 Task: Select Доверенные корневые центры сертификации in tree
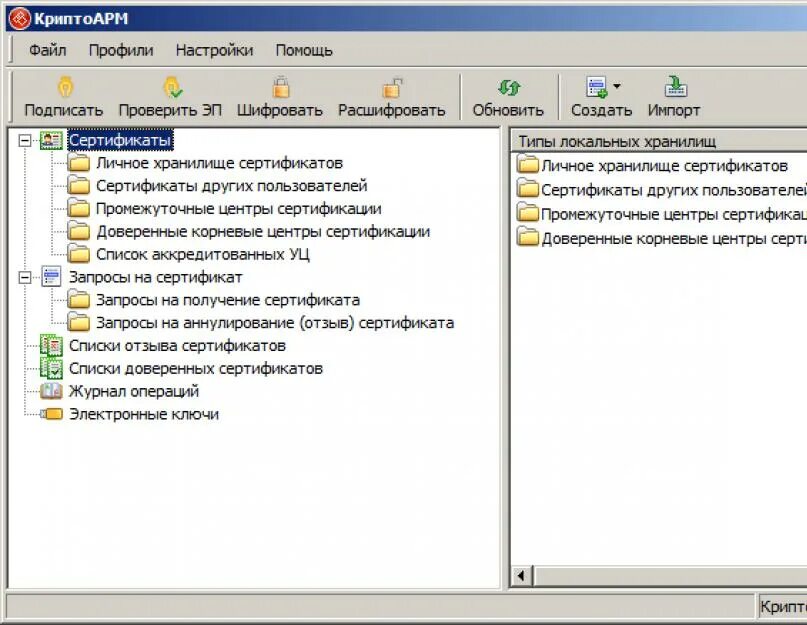(x=263, y=232)
